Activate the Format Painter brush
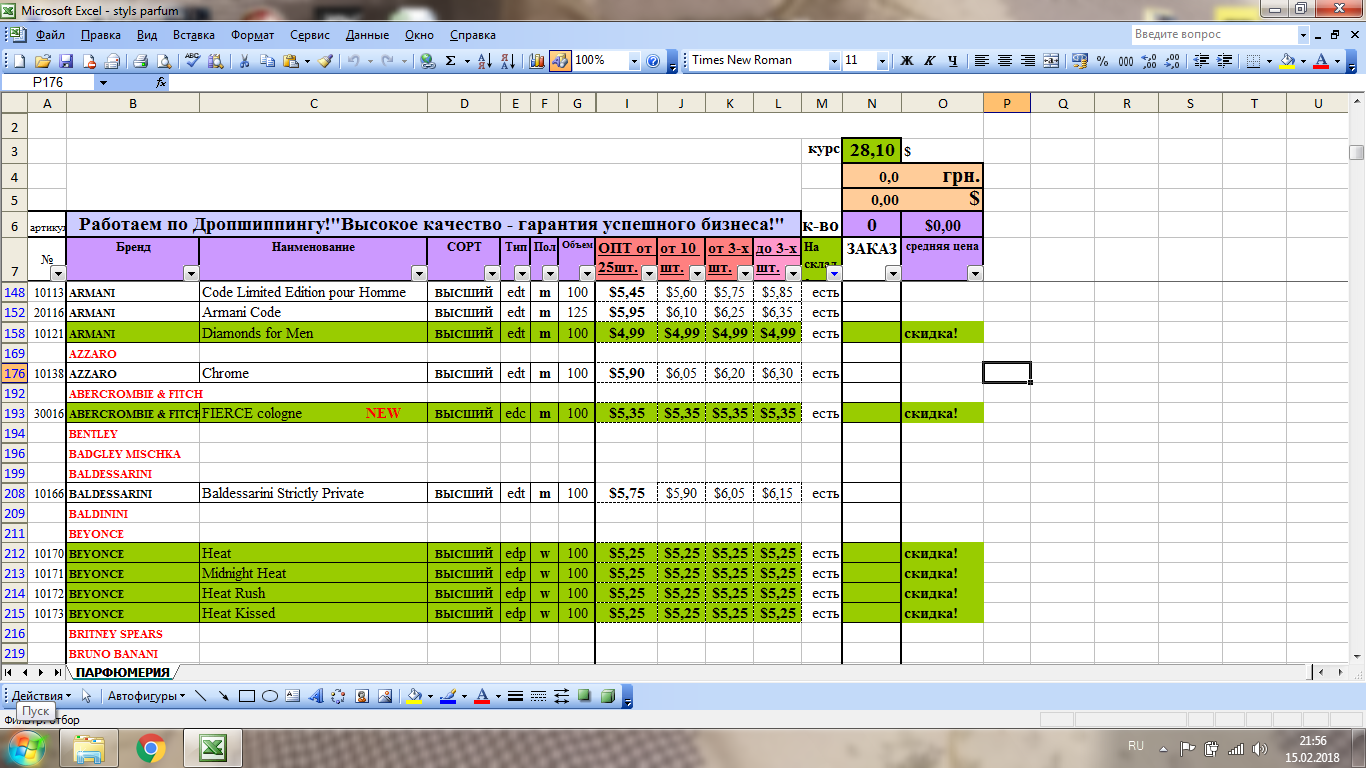1366x768 pixels. 326,61
